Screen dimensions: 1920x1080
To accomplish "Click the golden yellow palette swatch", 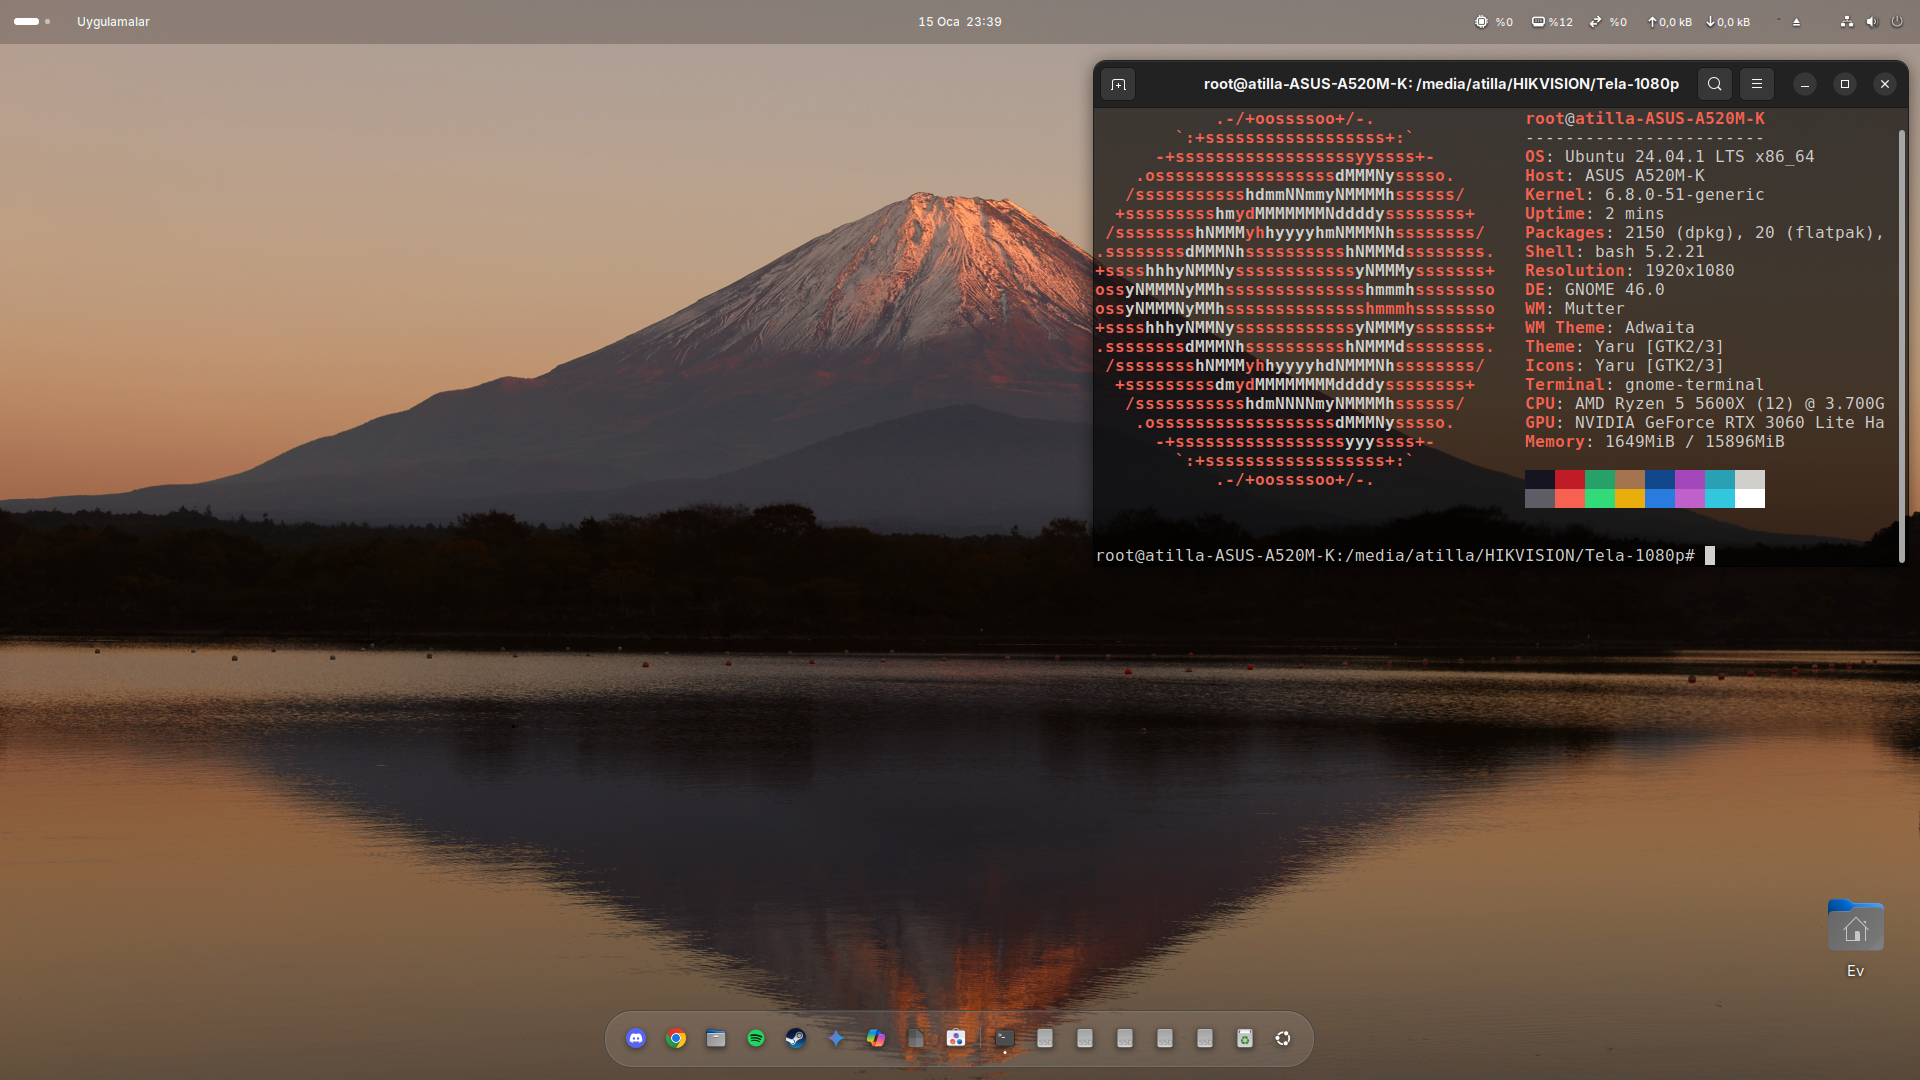I will tap(1630, 498).
